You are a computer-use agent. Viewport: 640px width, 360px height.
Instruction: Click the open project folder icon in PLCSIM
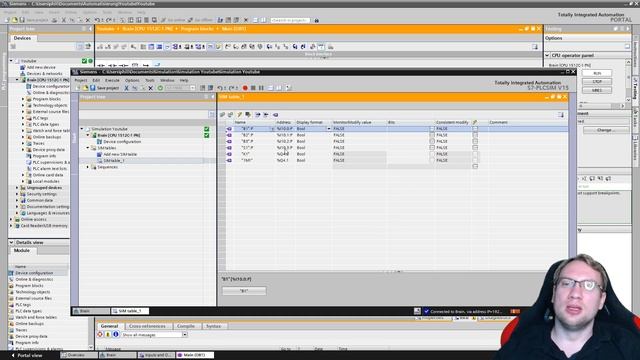(85, 88)
